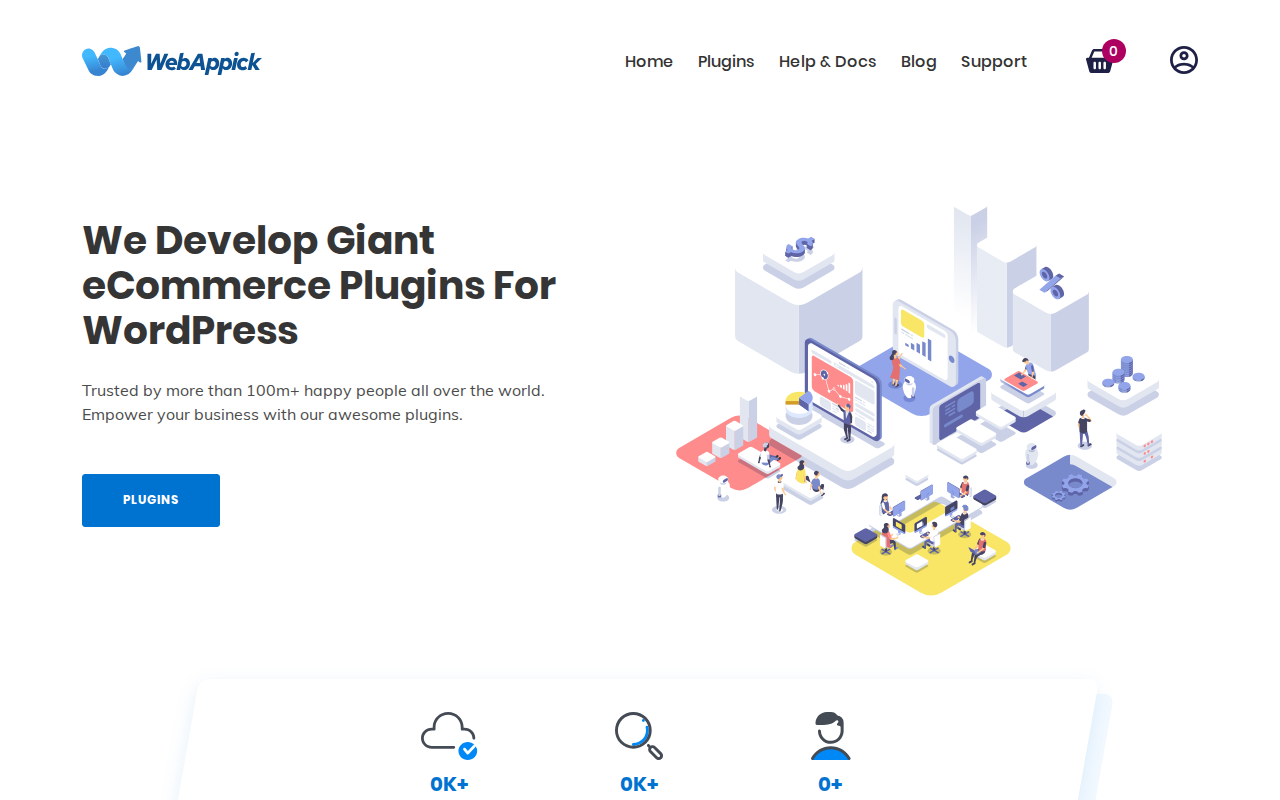Click the WebAppick logo
The height and width of the screenshot is (800, 1280).
point(171,61)
